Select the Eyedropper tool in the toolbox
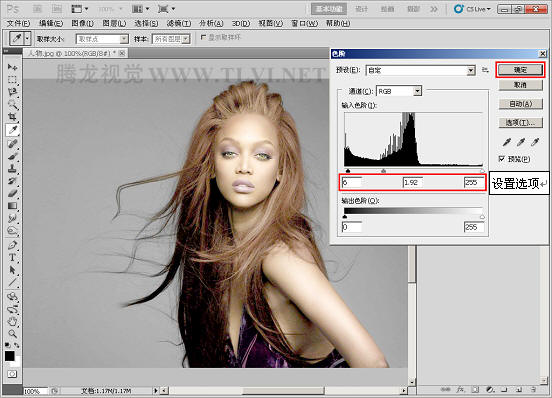 click(x=13, y=130)
